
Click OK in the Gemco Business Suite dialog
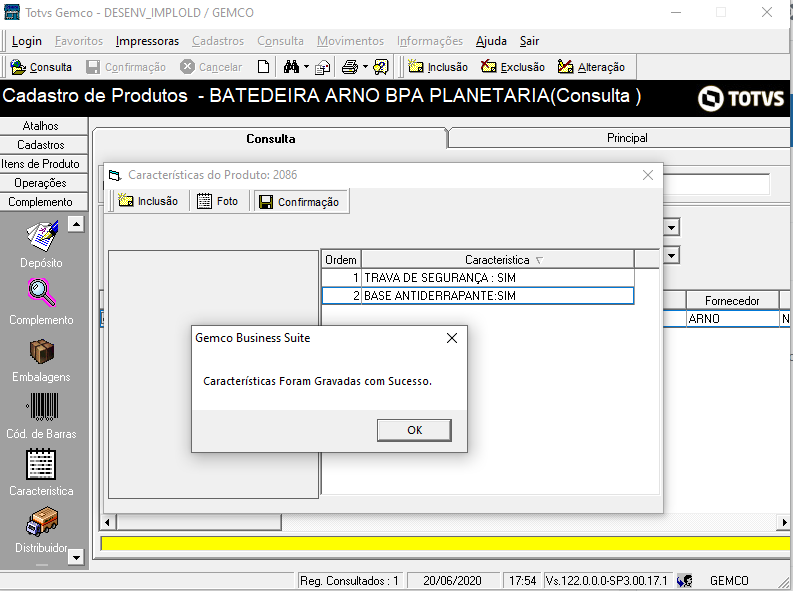coord(414,430)
